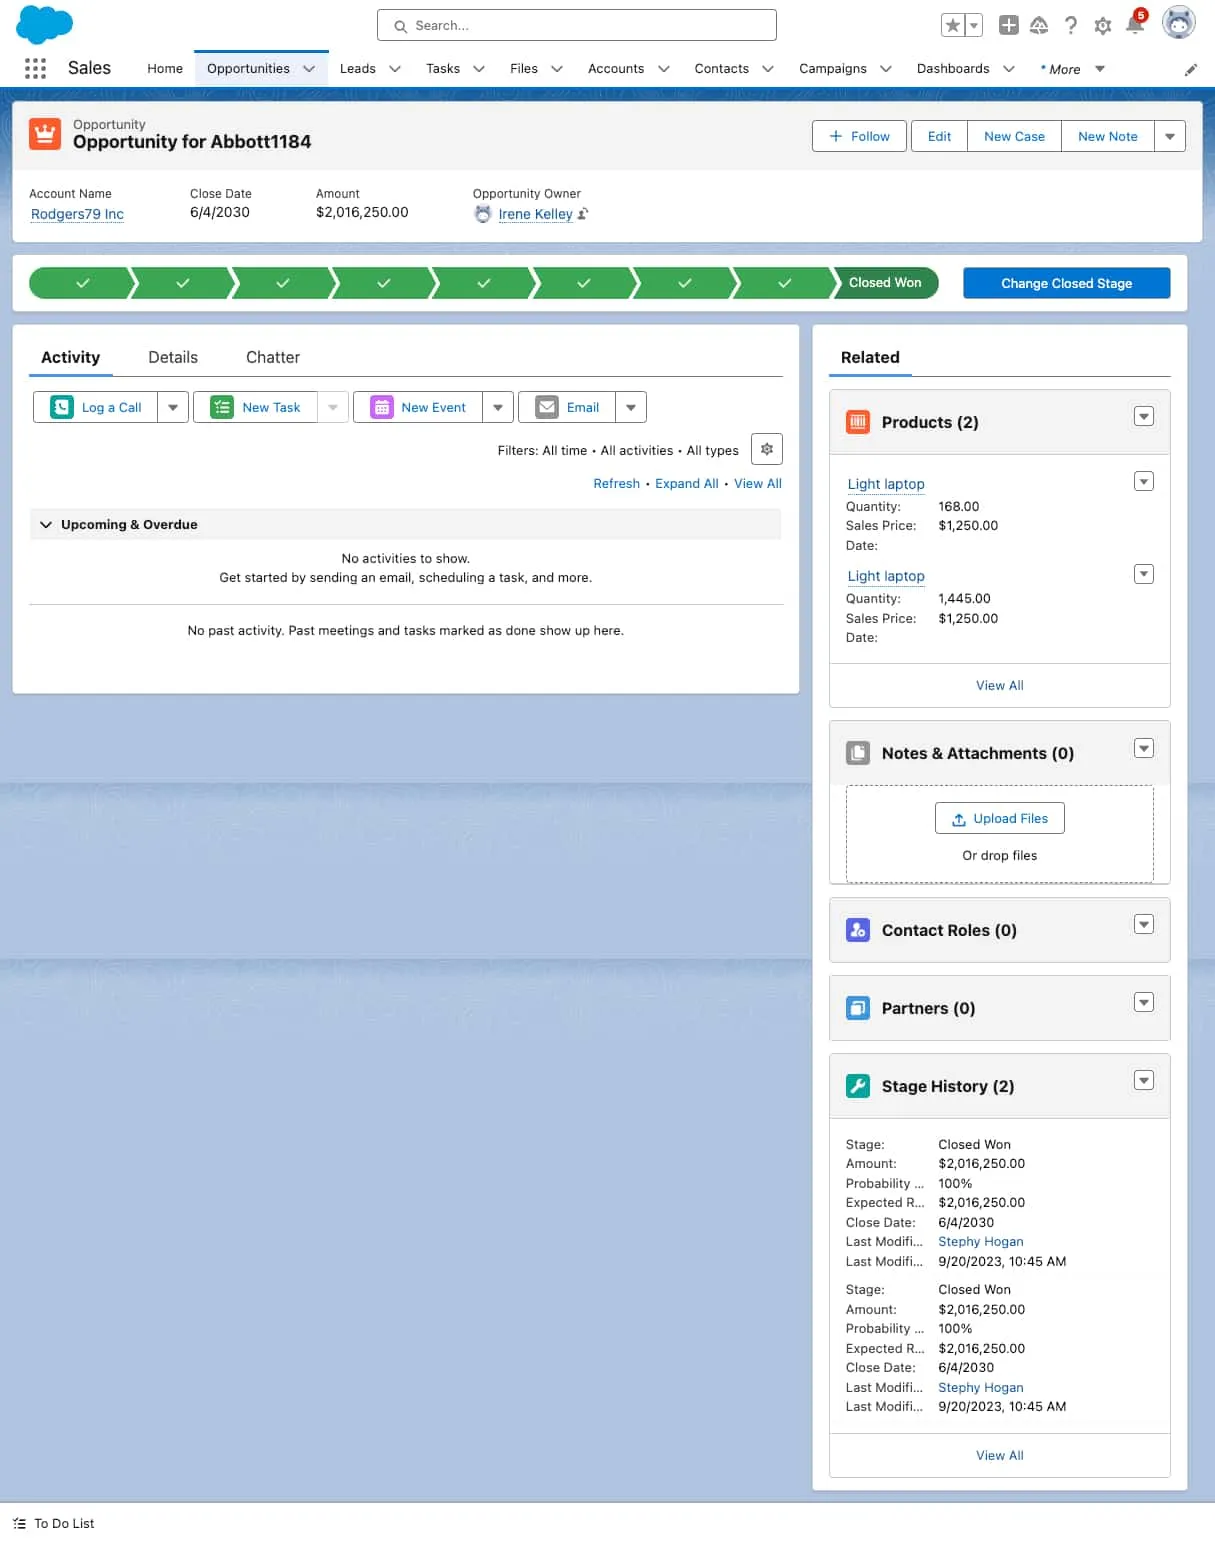Open the Setup gear icon
This screenshot has height=1543, width=1215.
tap(1103, 25)
